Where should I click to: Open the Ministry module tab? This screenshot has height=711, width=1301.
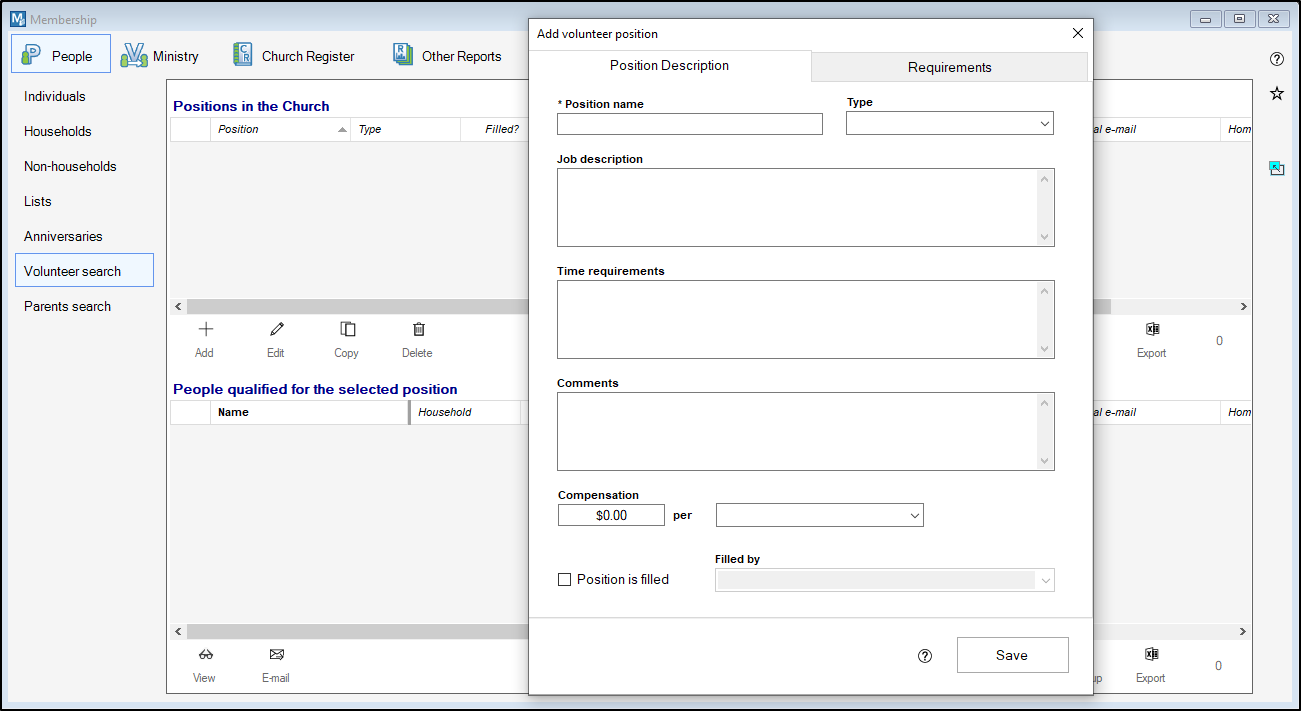(160, 56)
